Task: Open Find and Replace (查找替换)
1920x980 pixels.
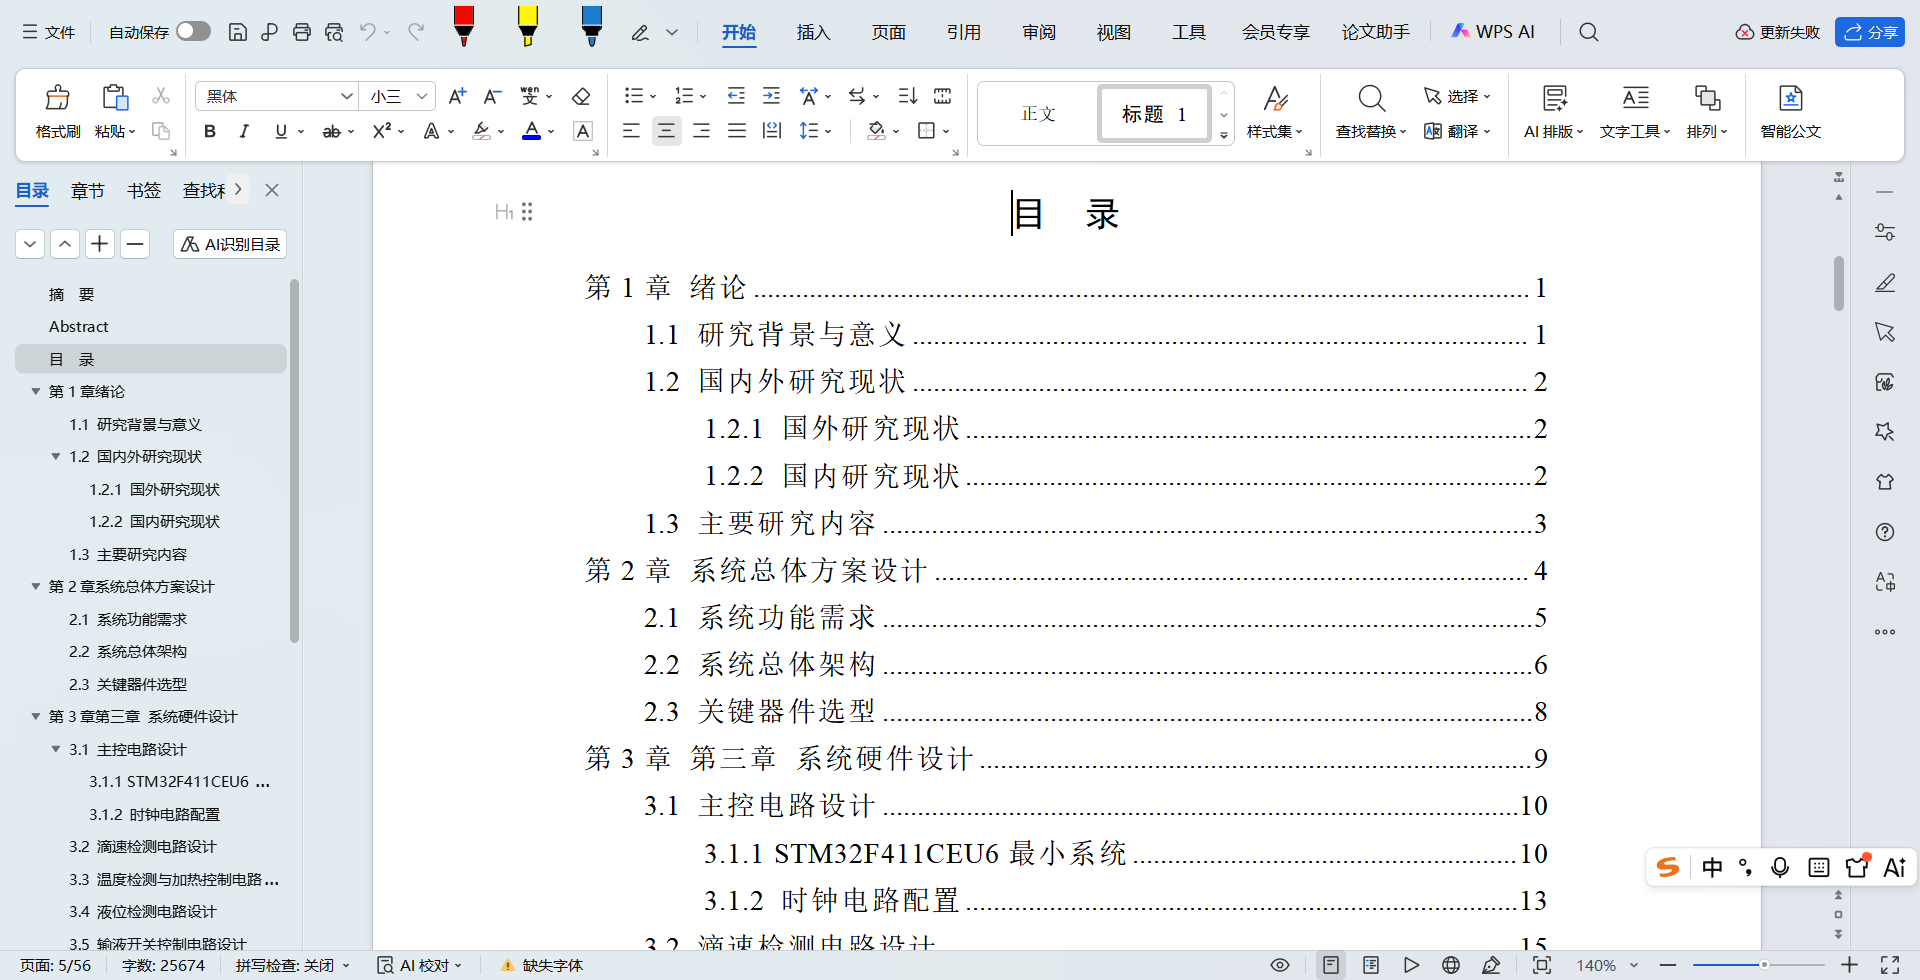Action: point(1371,112)
